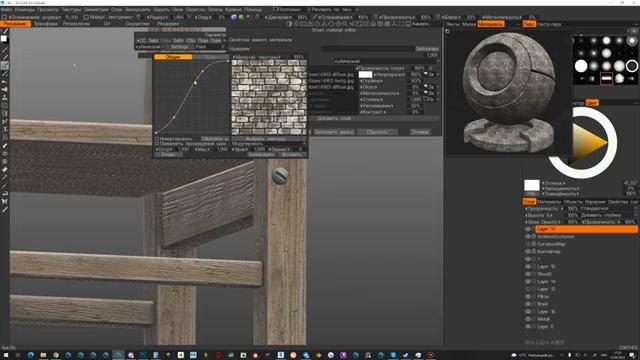The image size is (640, 360).
Task: Click the blue sphere icon in the top toolbar
Action: (234, 18)
